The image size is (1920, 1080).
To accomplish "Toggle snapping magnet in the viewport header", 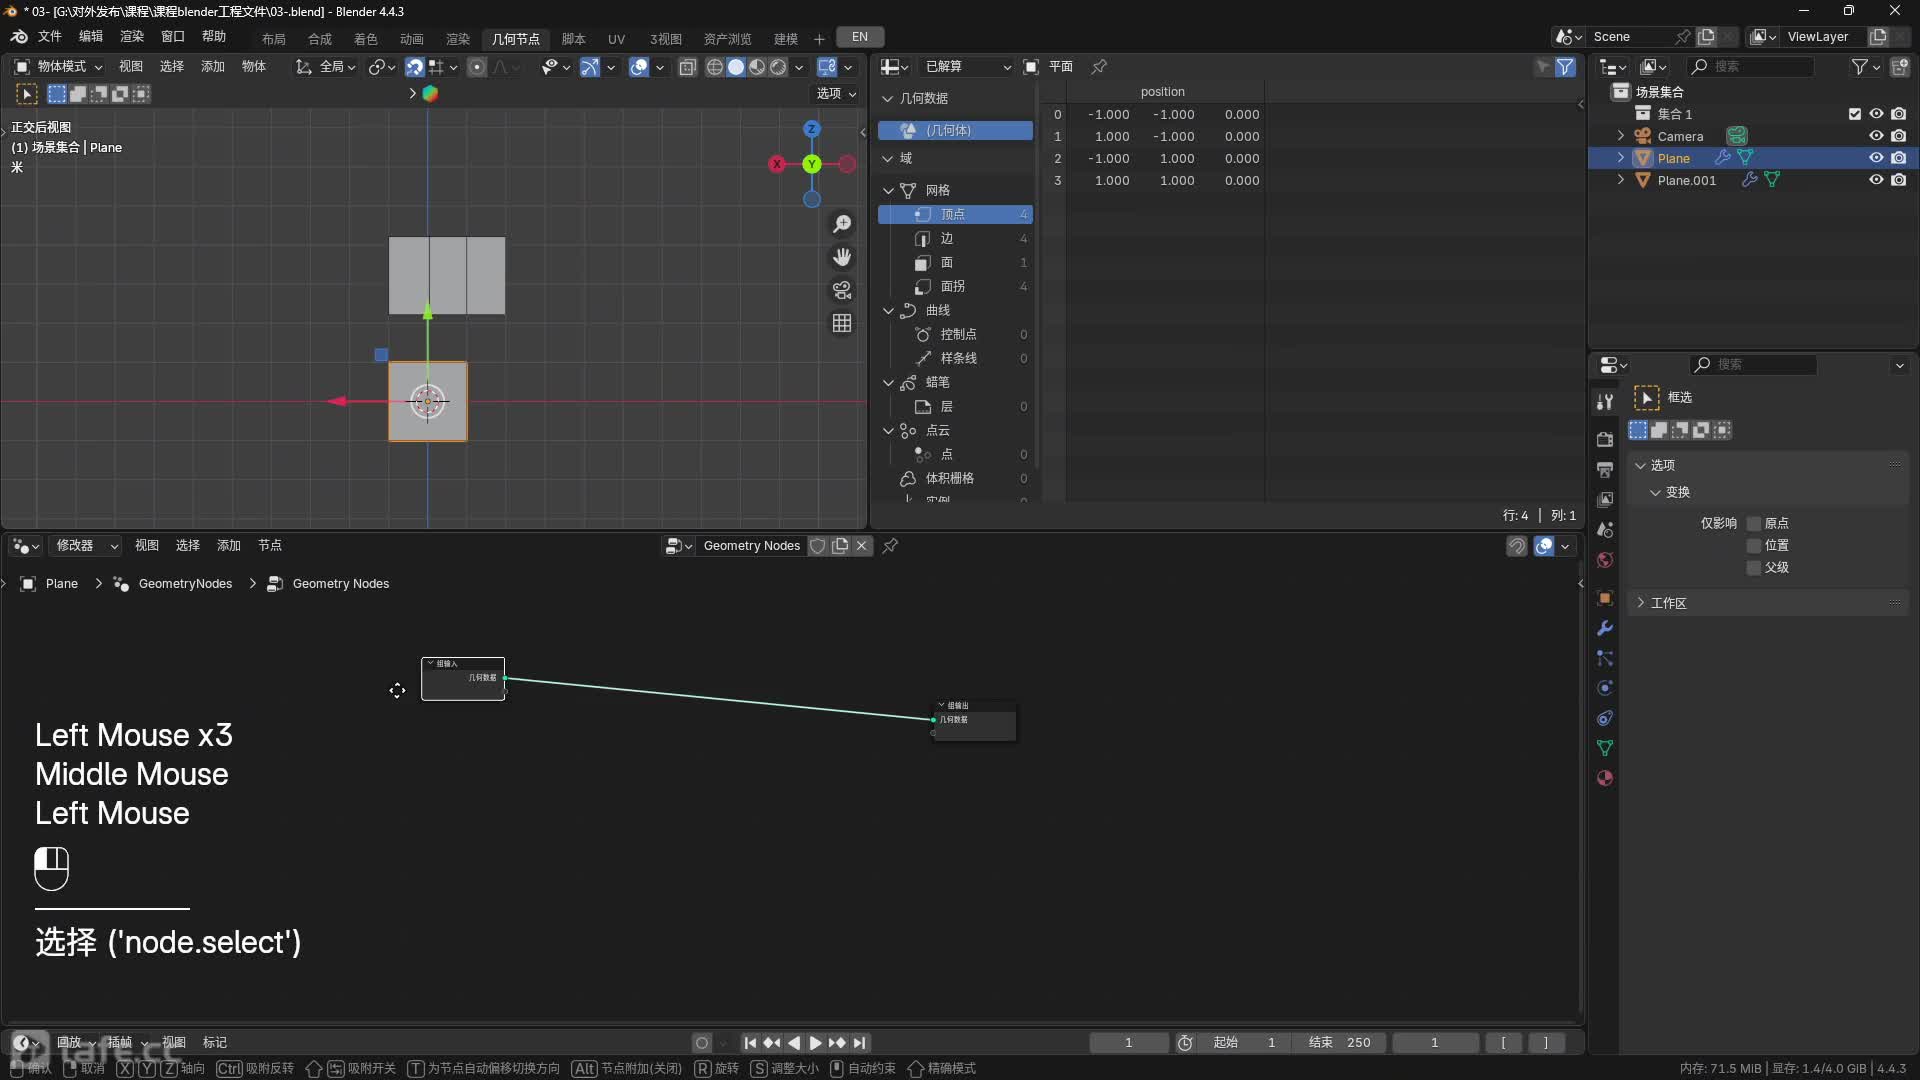I will coord(414,67).
